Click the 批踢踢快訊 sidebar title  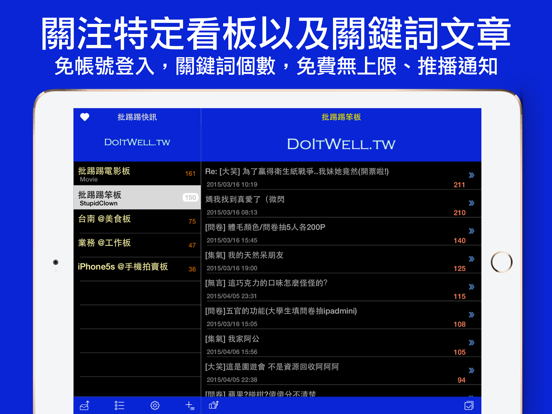point(137,117)
